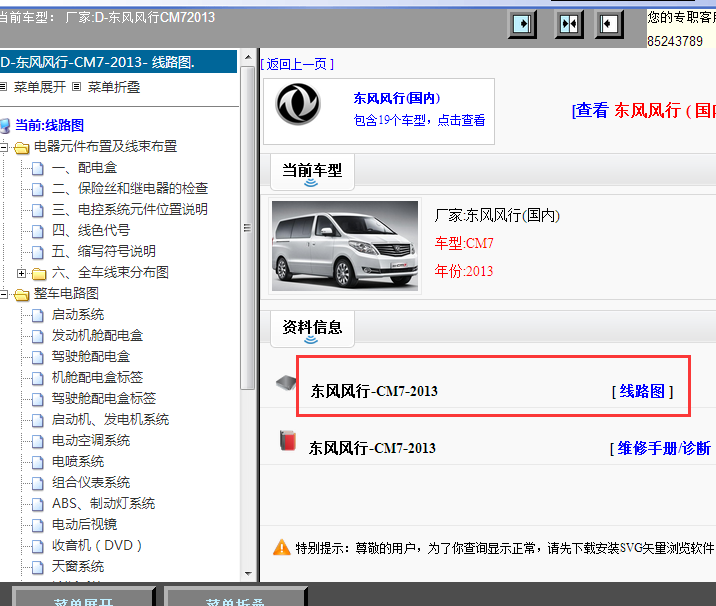Image resolution: width=716 pixels, height=606 pixels.
Task: Open 电动后视镜 tree item
Action: 84,524
